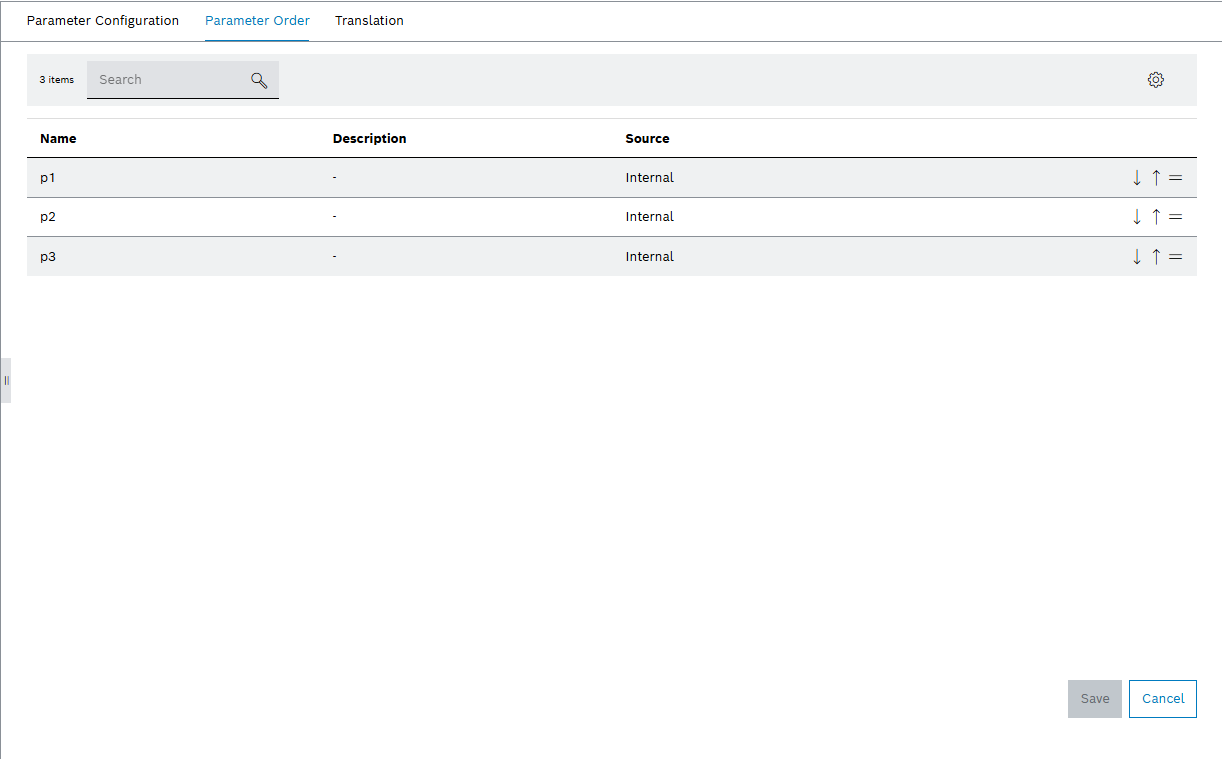
Task: Move parameter p2 up one position
Action: coord(1156,216)
